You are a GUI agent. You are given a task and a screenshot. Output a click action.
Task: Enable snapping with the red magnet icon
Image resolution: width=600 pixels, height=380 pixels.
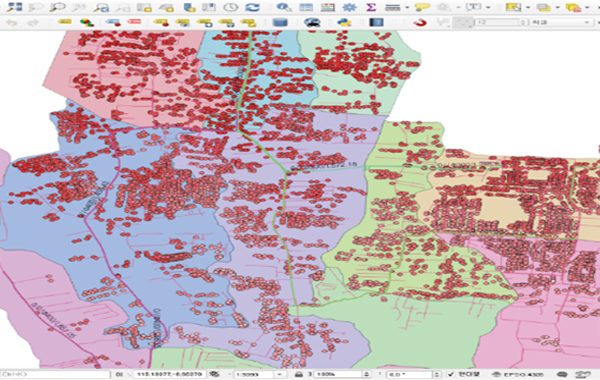[x=420, y=22]
